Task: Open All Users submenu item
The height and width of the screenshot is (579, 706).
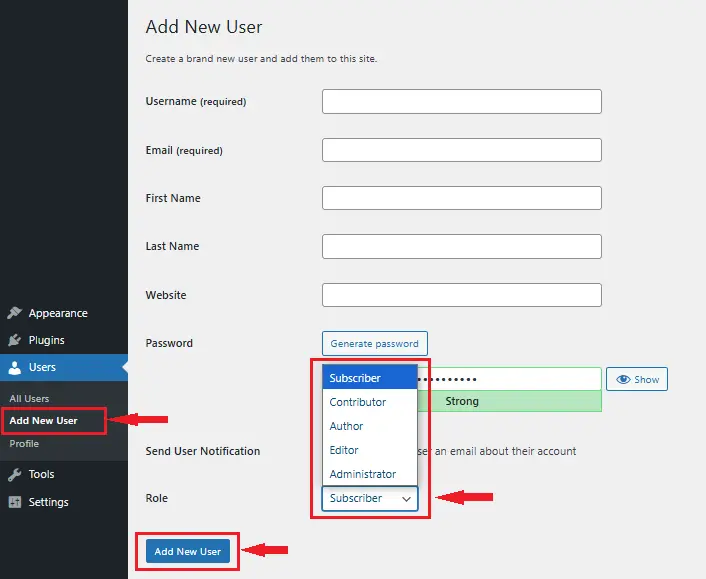Action: point(29,399)
